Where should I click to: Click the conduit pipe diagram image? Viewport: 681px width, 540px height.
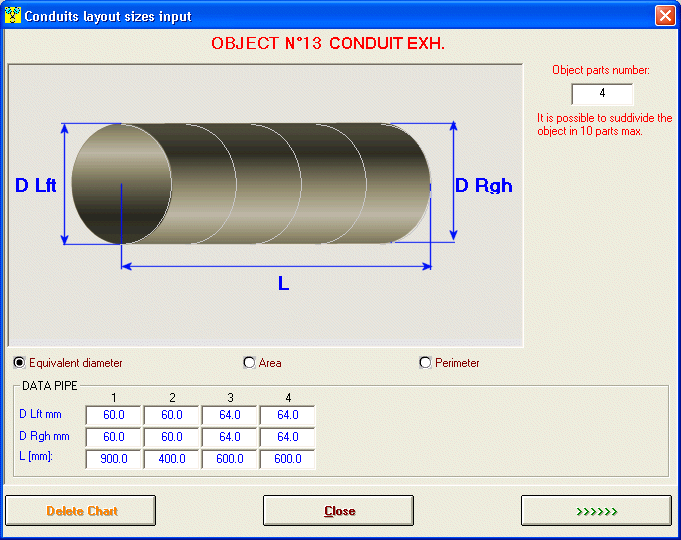(265, 205)
